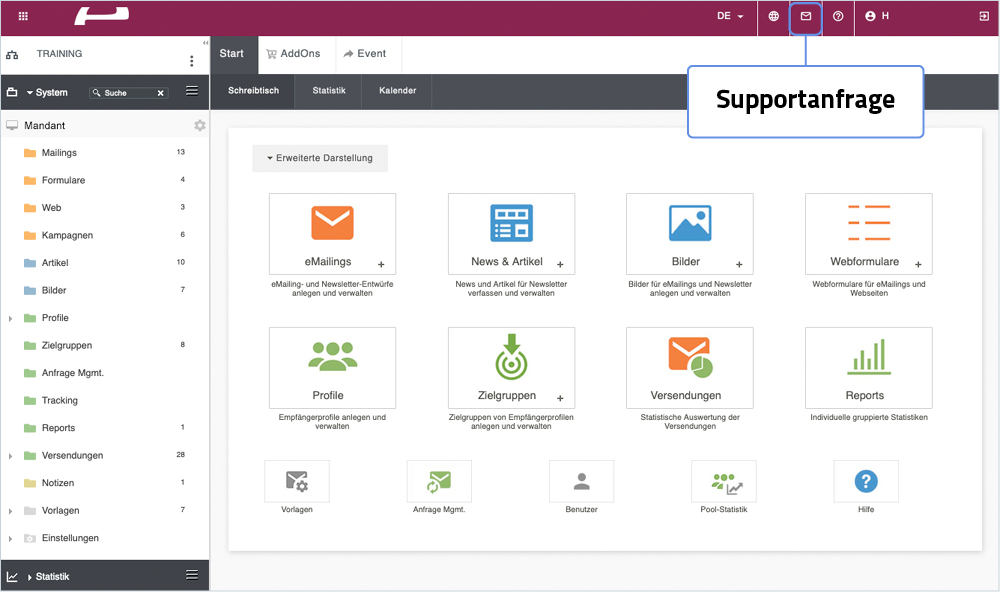Open the AddOns tab

[293, 54]
